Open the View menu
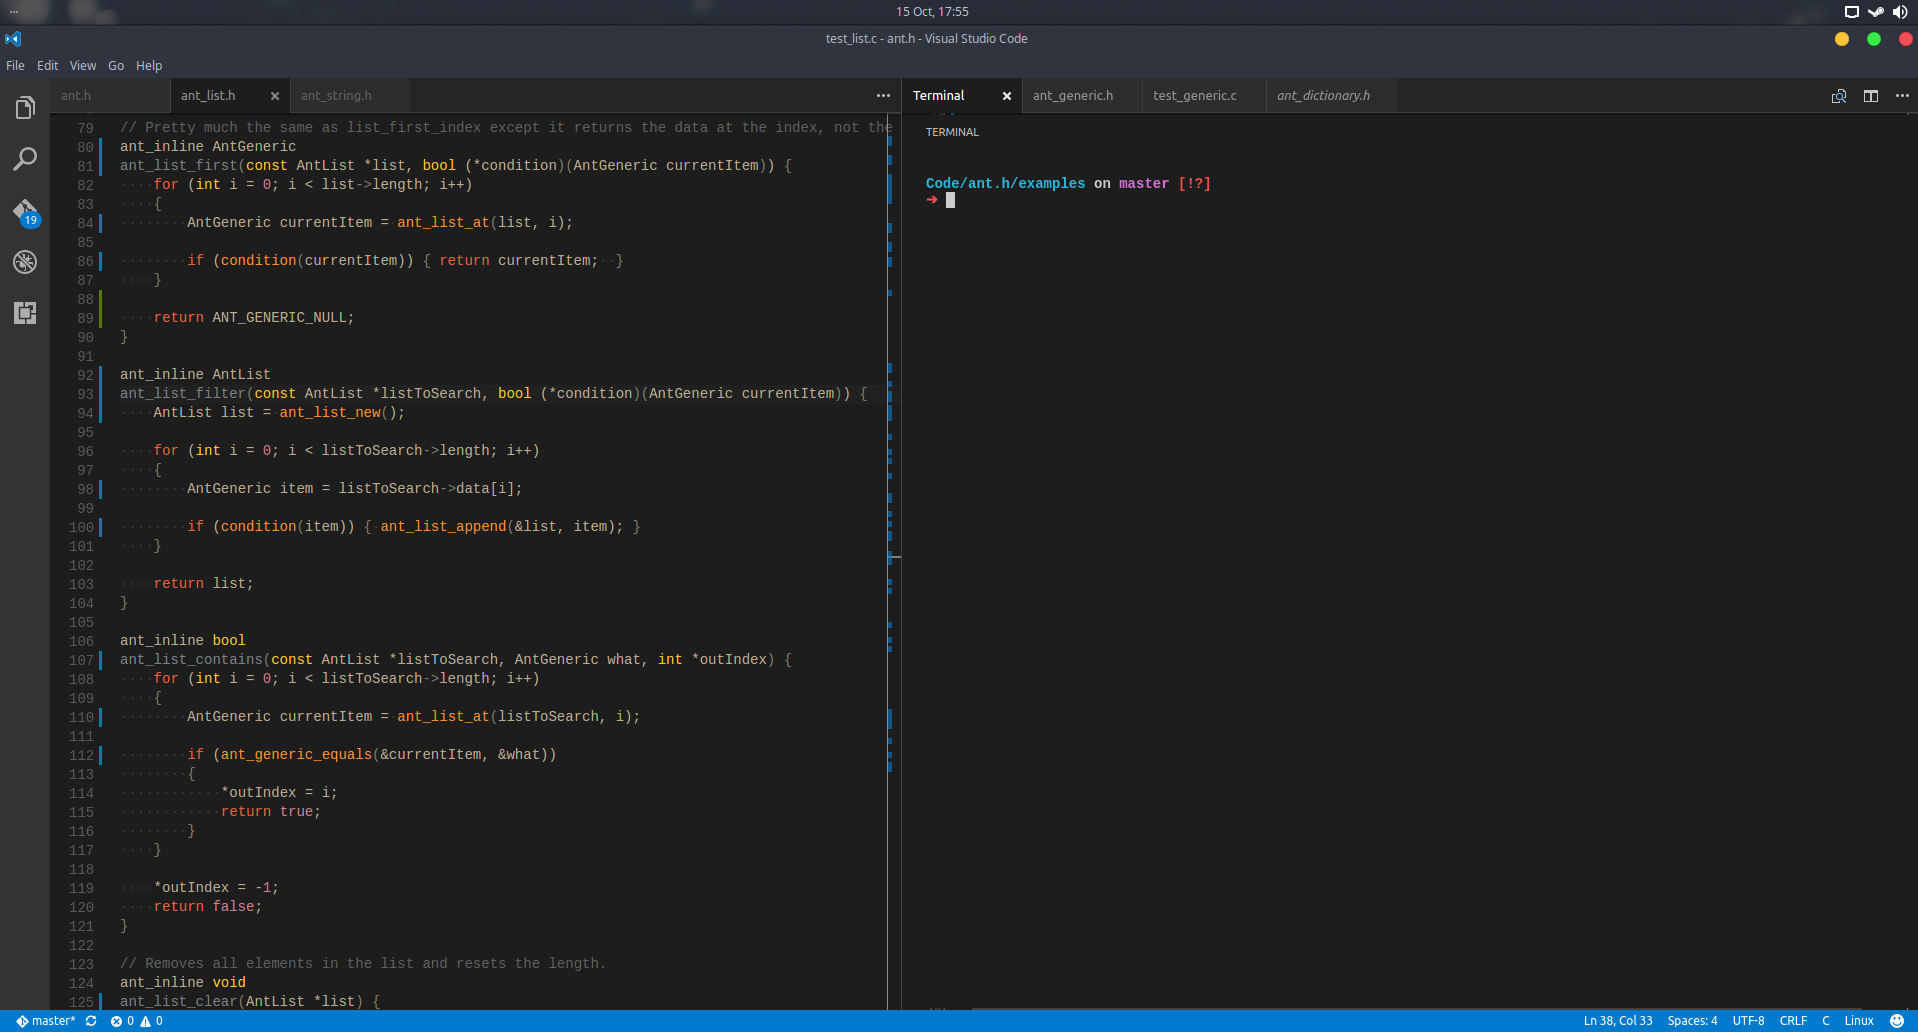Screen dimensions: 1918x1032 [83, 66]
